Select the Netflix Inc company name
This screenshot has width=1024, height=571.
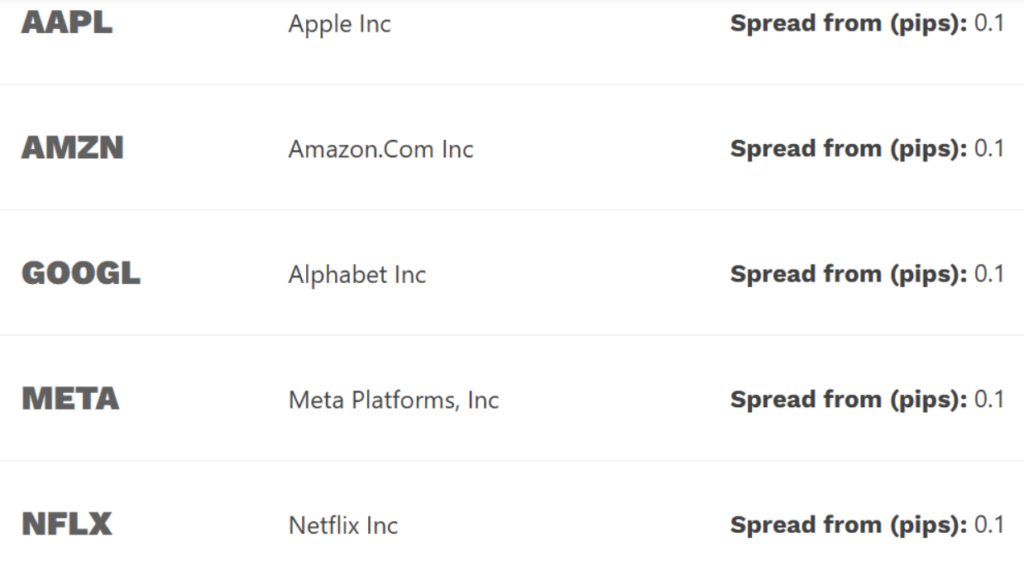point(343,525)
